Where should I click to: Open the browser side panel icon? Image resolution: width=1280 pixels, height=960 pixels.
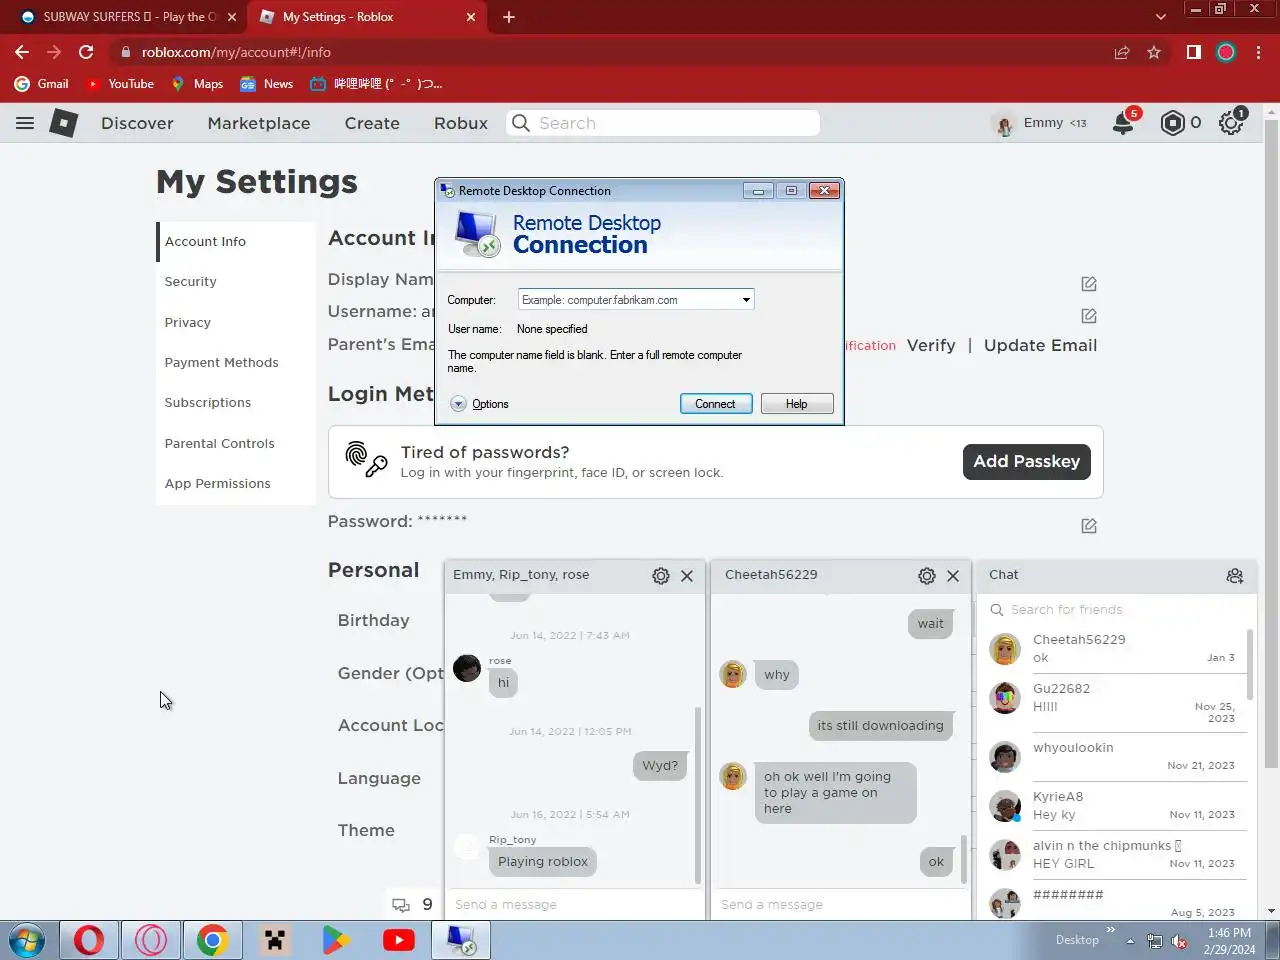coord(1193,52)
